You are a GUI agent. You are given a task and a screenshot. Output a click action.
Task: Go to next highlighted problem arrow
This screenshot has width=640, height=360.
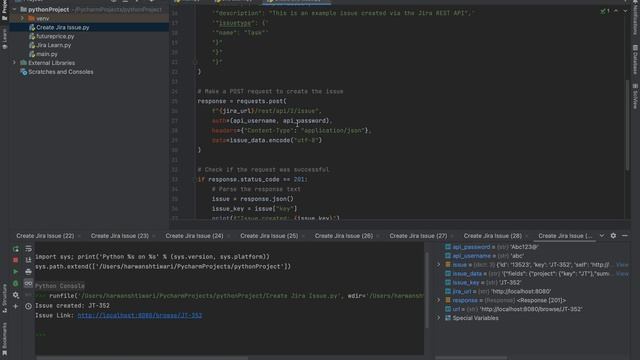pos(625,11)
